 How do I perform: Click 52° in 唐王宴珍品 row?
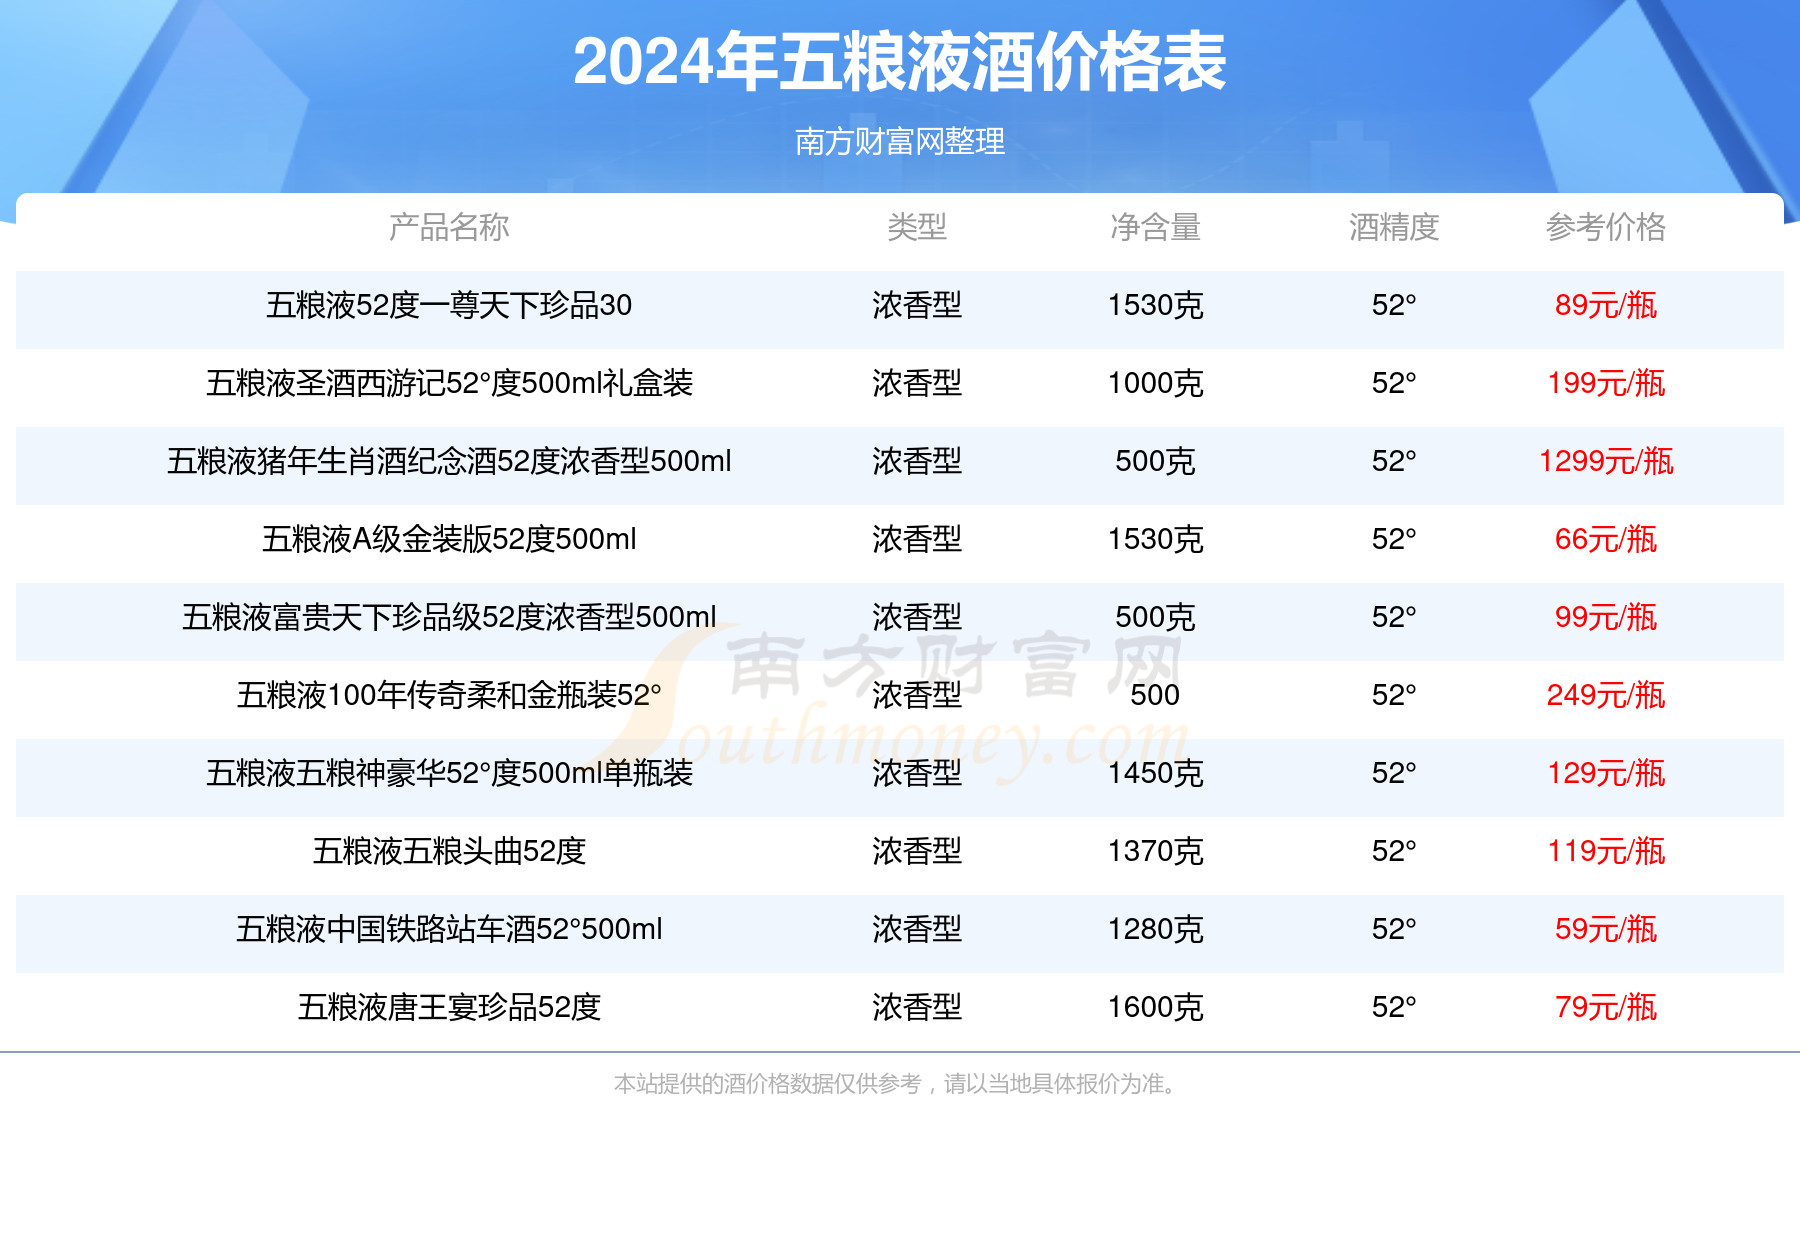click(x=1394, y=1007)
